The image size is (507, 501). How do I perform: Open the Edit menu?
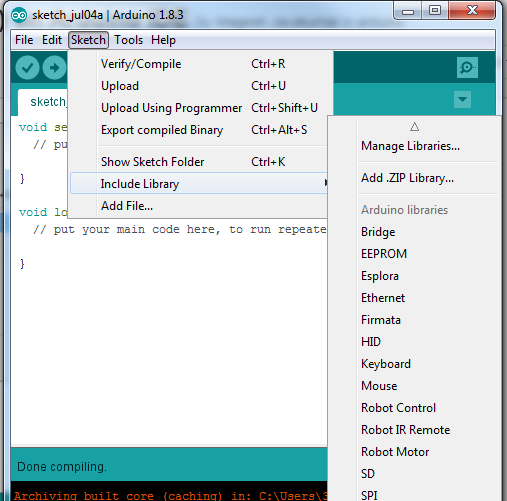tap(52, 40)
